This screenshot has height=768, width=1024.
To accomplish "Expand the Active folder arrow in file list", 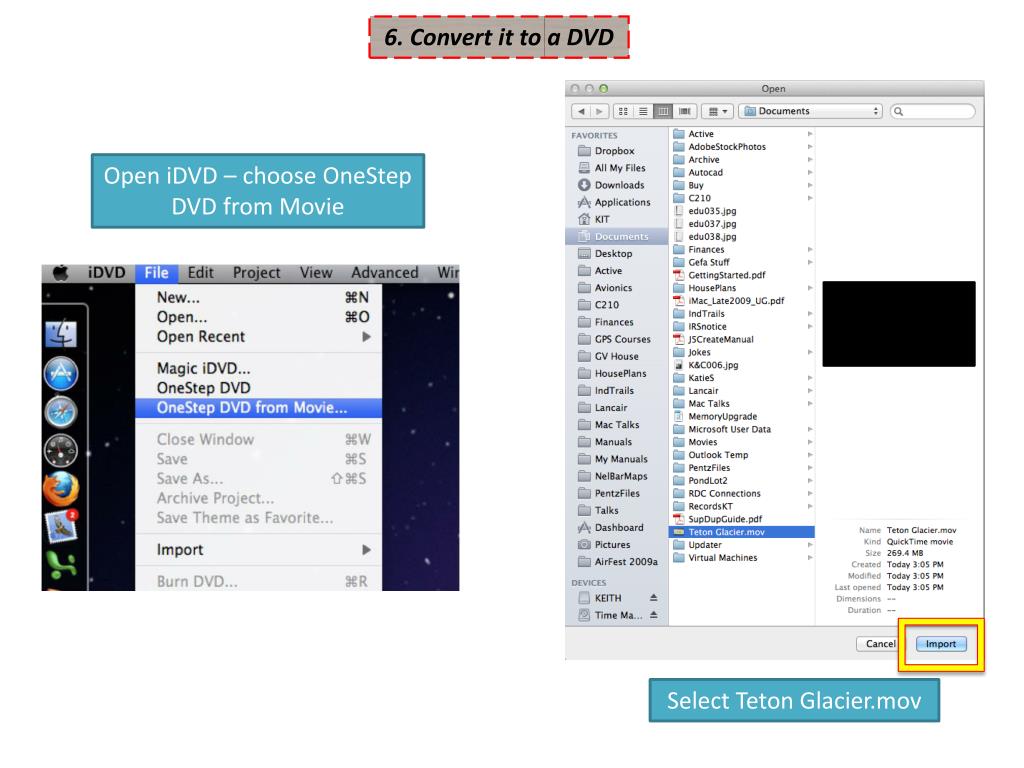I will 810,134.
